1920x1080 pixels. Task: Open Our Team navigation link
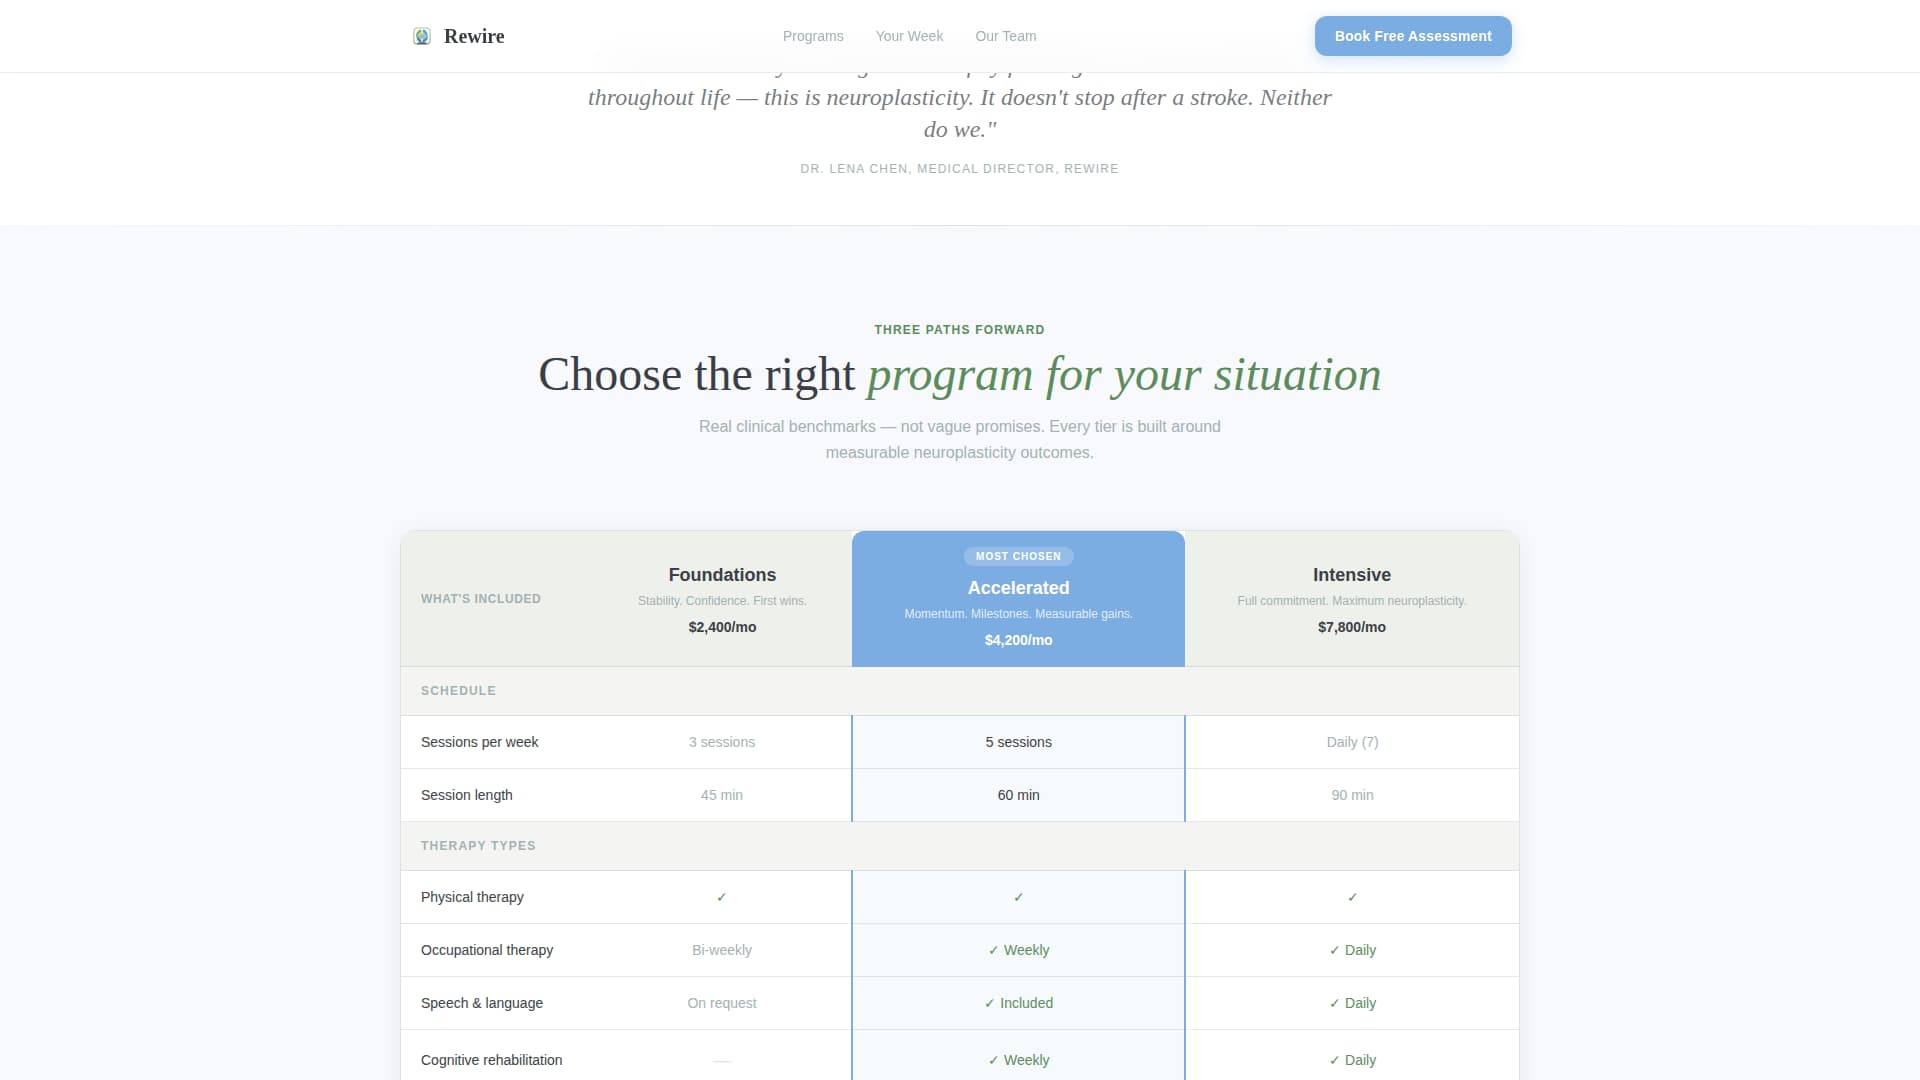click(x=1005, y=36)
